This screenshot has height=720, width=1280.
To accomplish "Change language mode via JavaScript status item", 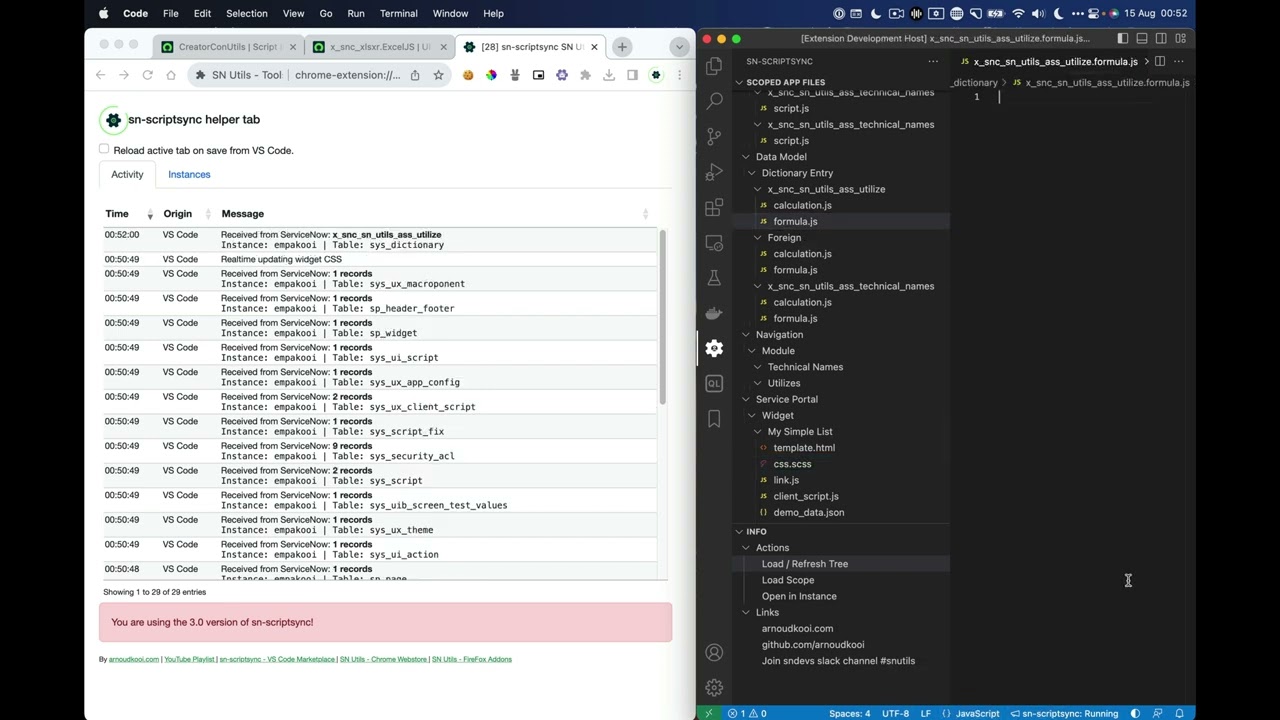I will tap(977, 713).
